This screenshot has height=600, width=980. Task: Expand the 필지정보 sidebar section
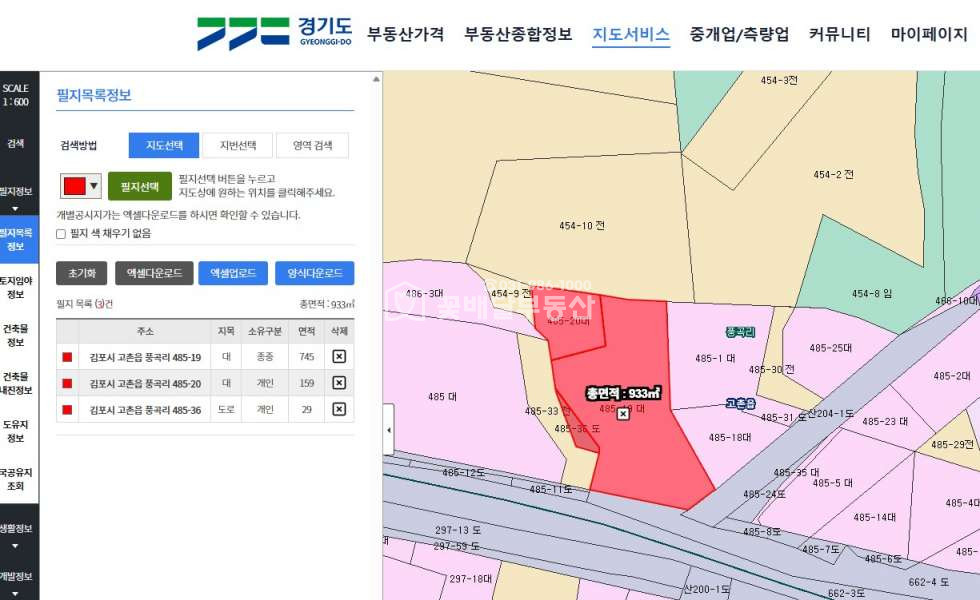16,197
